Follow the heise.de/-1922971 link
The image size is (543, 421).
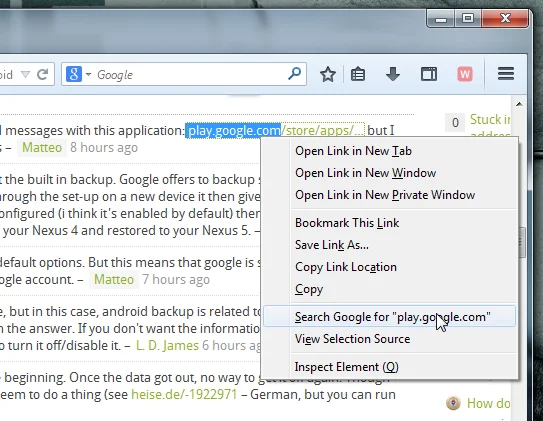(x=184, y=394)
